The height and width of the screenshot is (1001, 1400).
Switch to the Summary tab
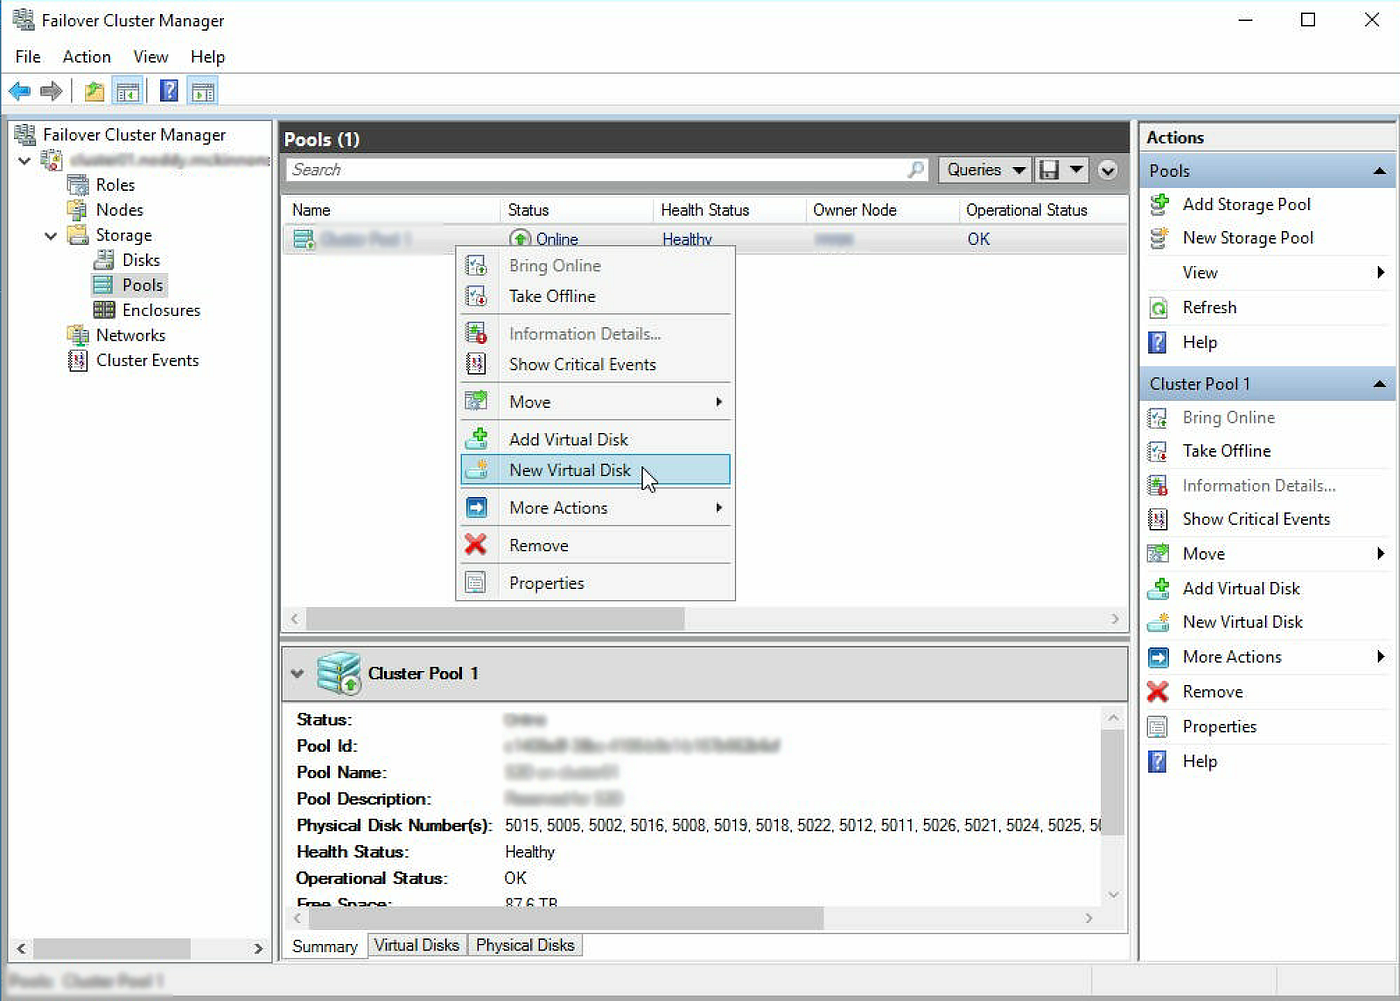click(x=325, y=946)
